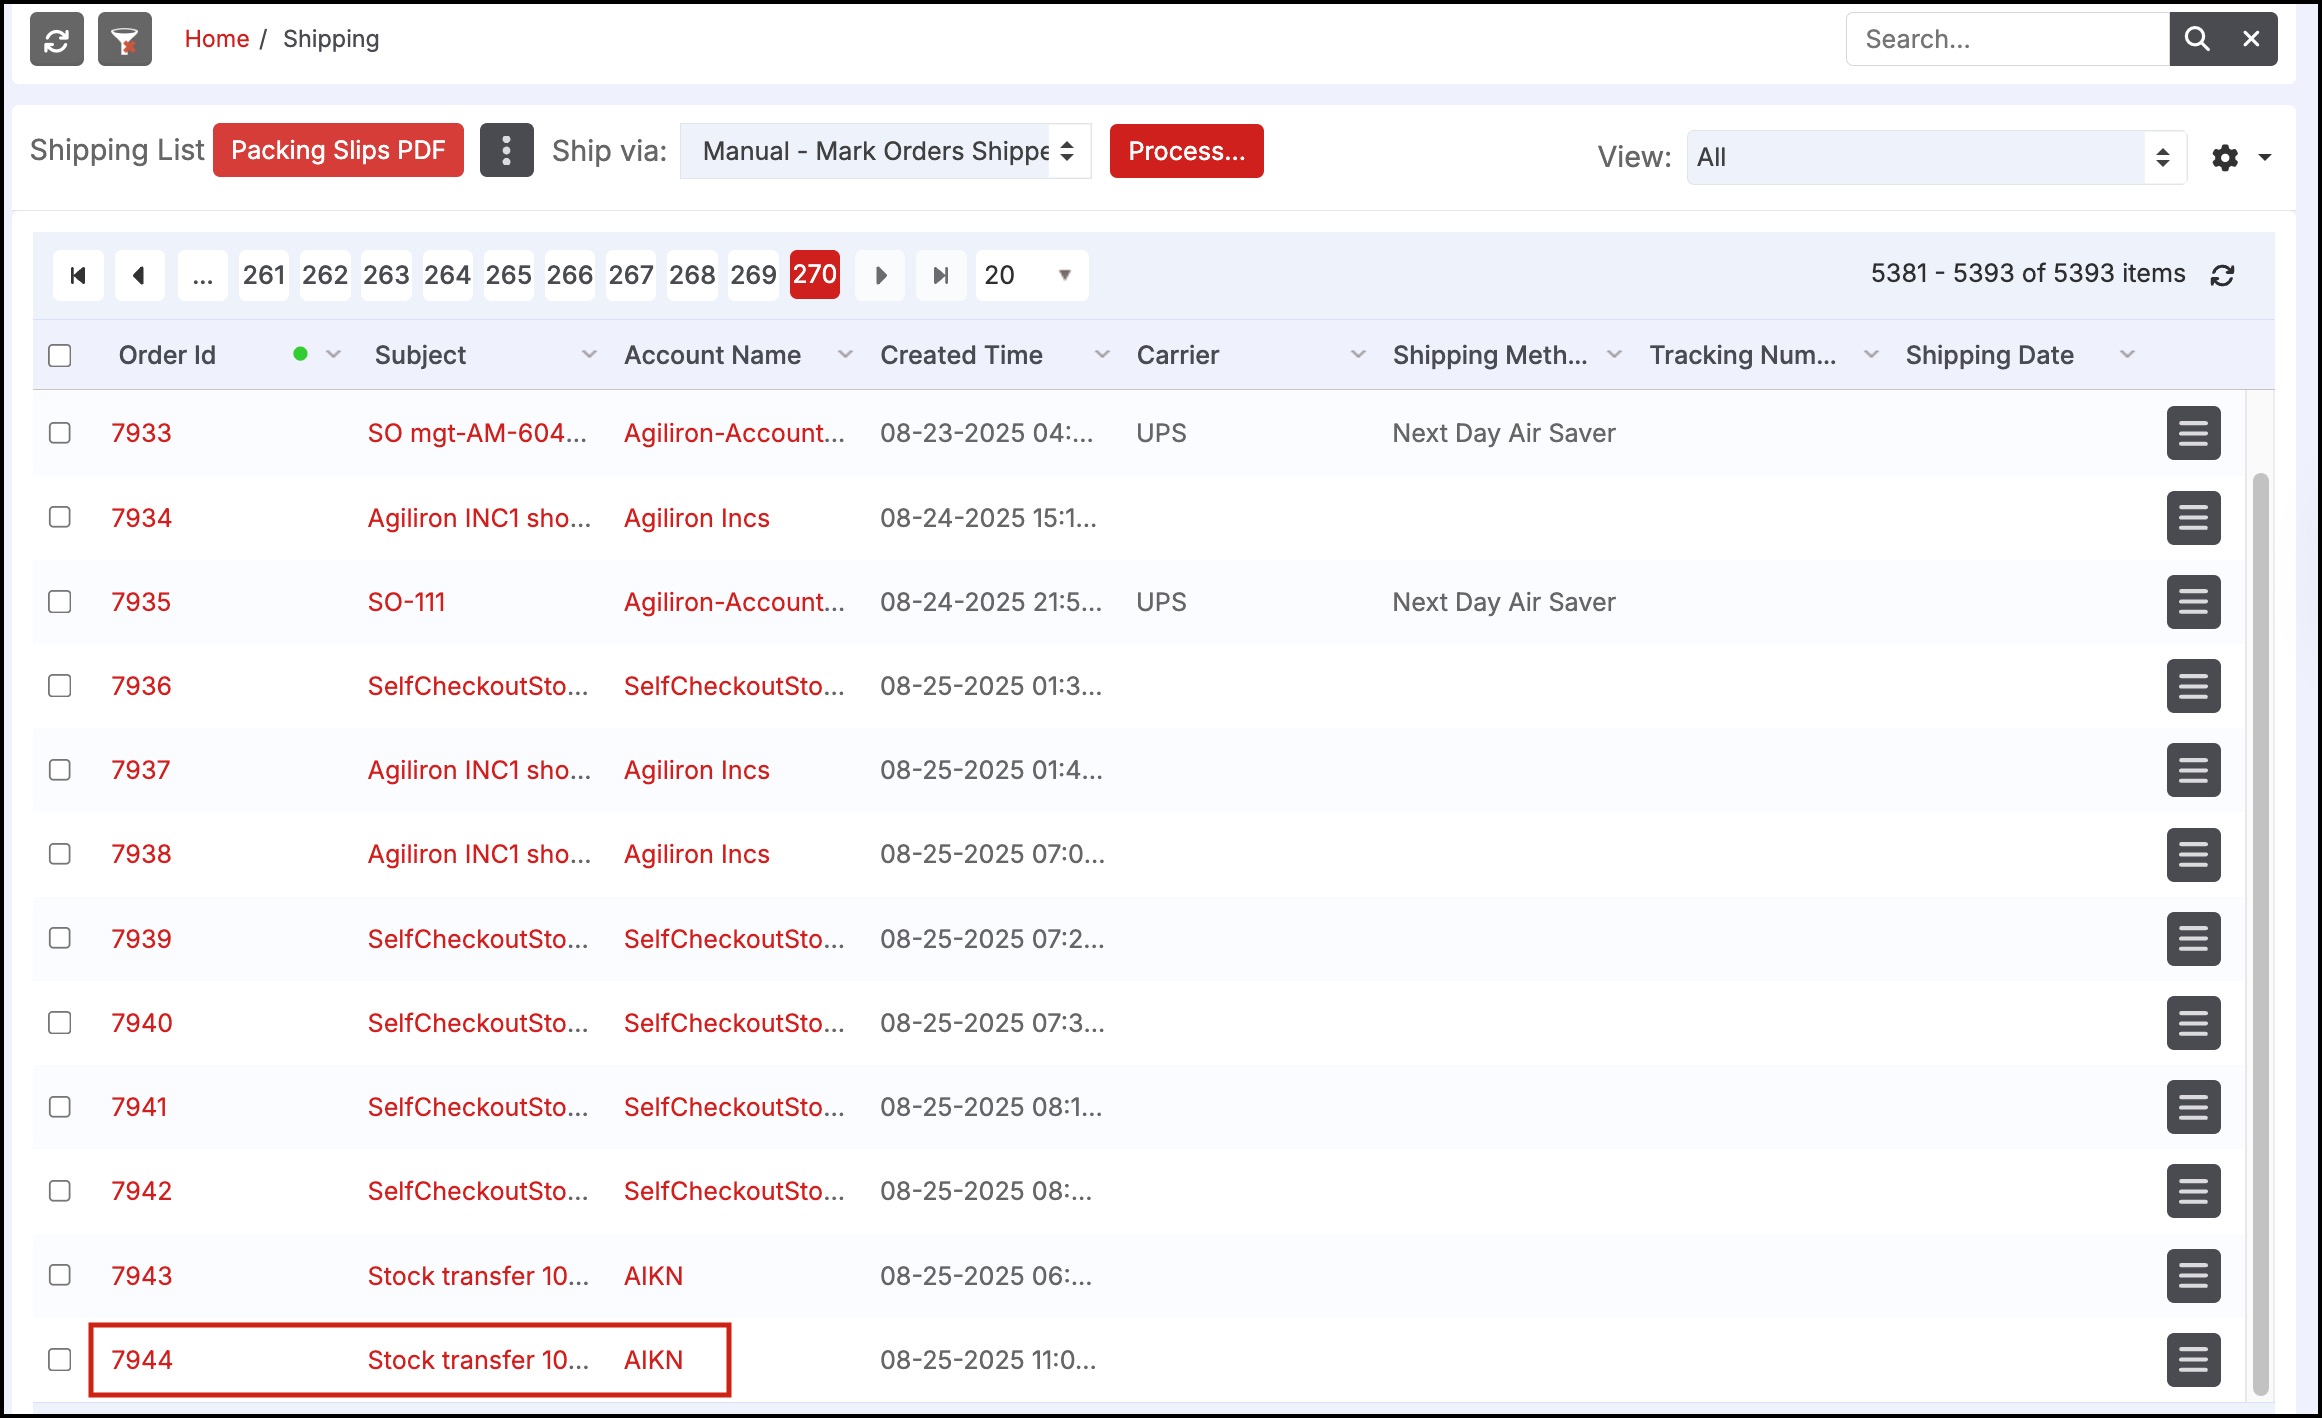The image size is (2322, 1418).
Task: Click the search magnifier button
Action: 2197,39
